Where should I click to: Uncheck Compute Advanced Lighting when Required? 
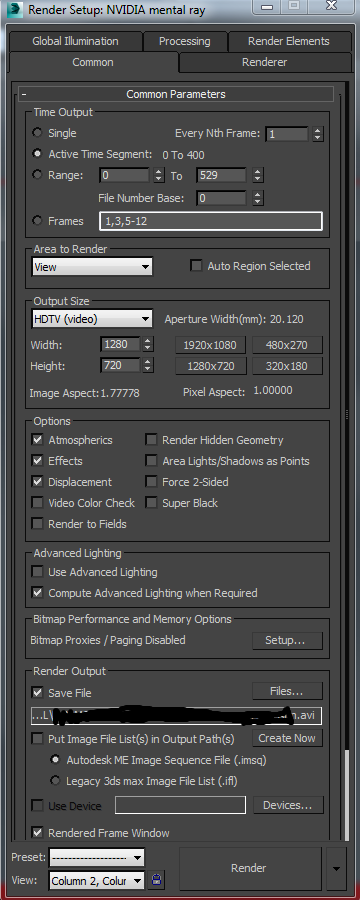pos(37,592)
